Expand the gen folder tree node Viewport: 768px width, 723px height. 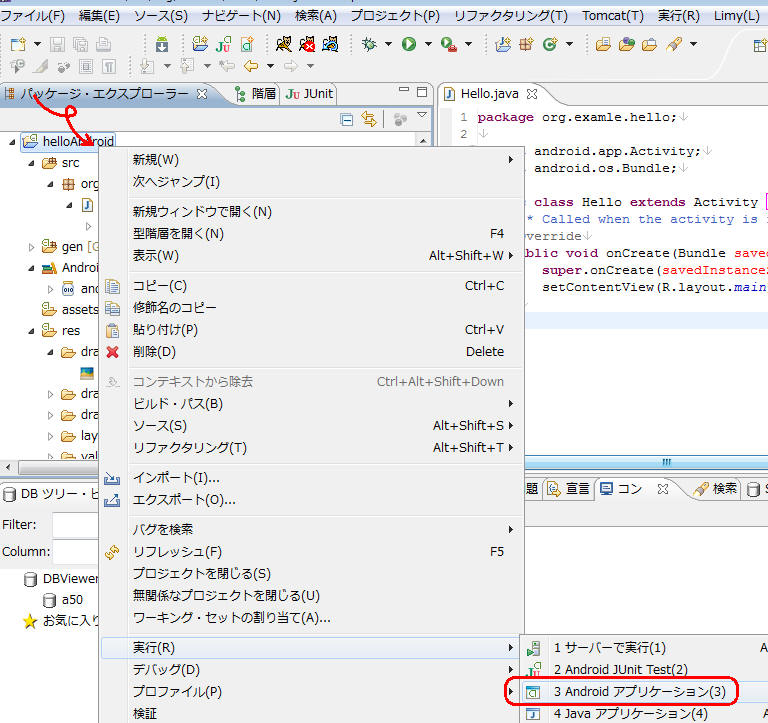click(31, 247)
